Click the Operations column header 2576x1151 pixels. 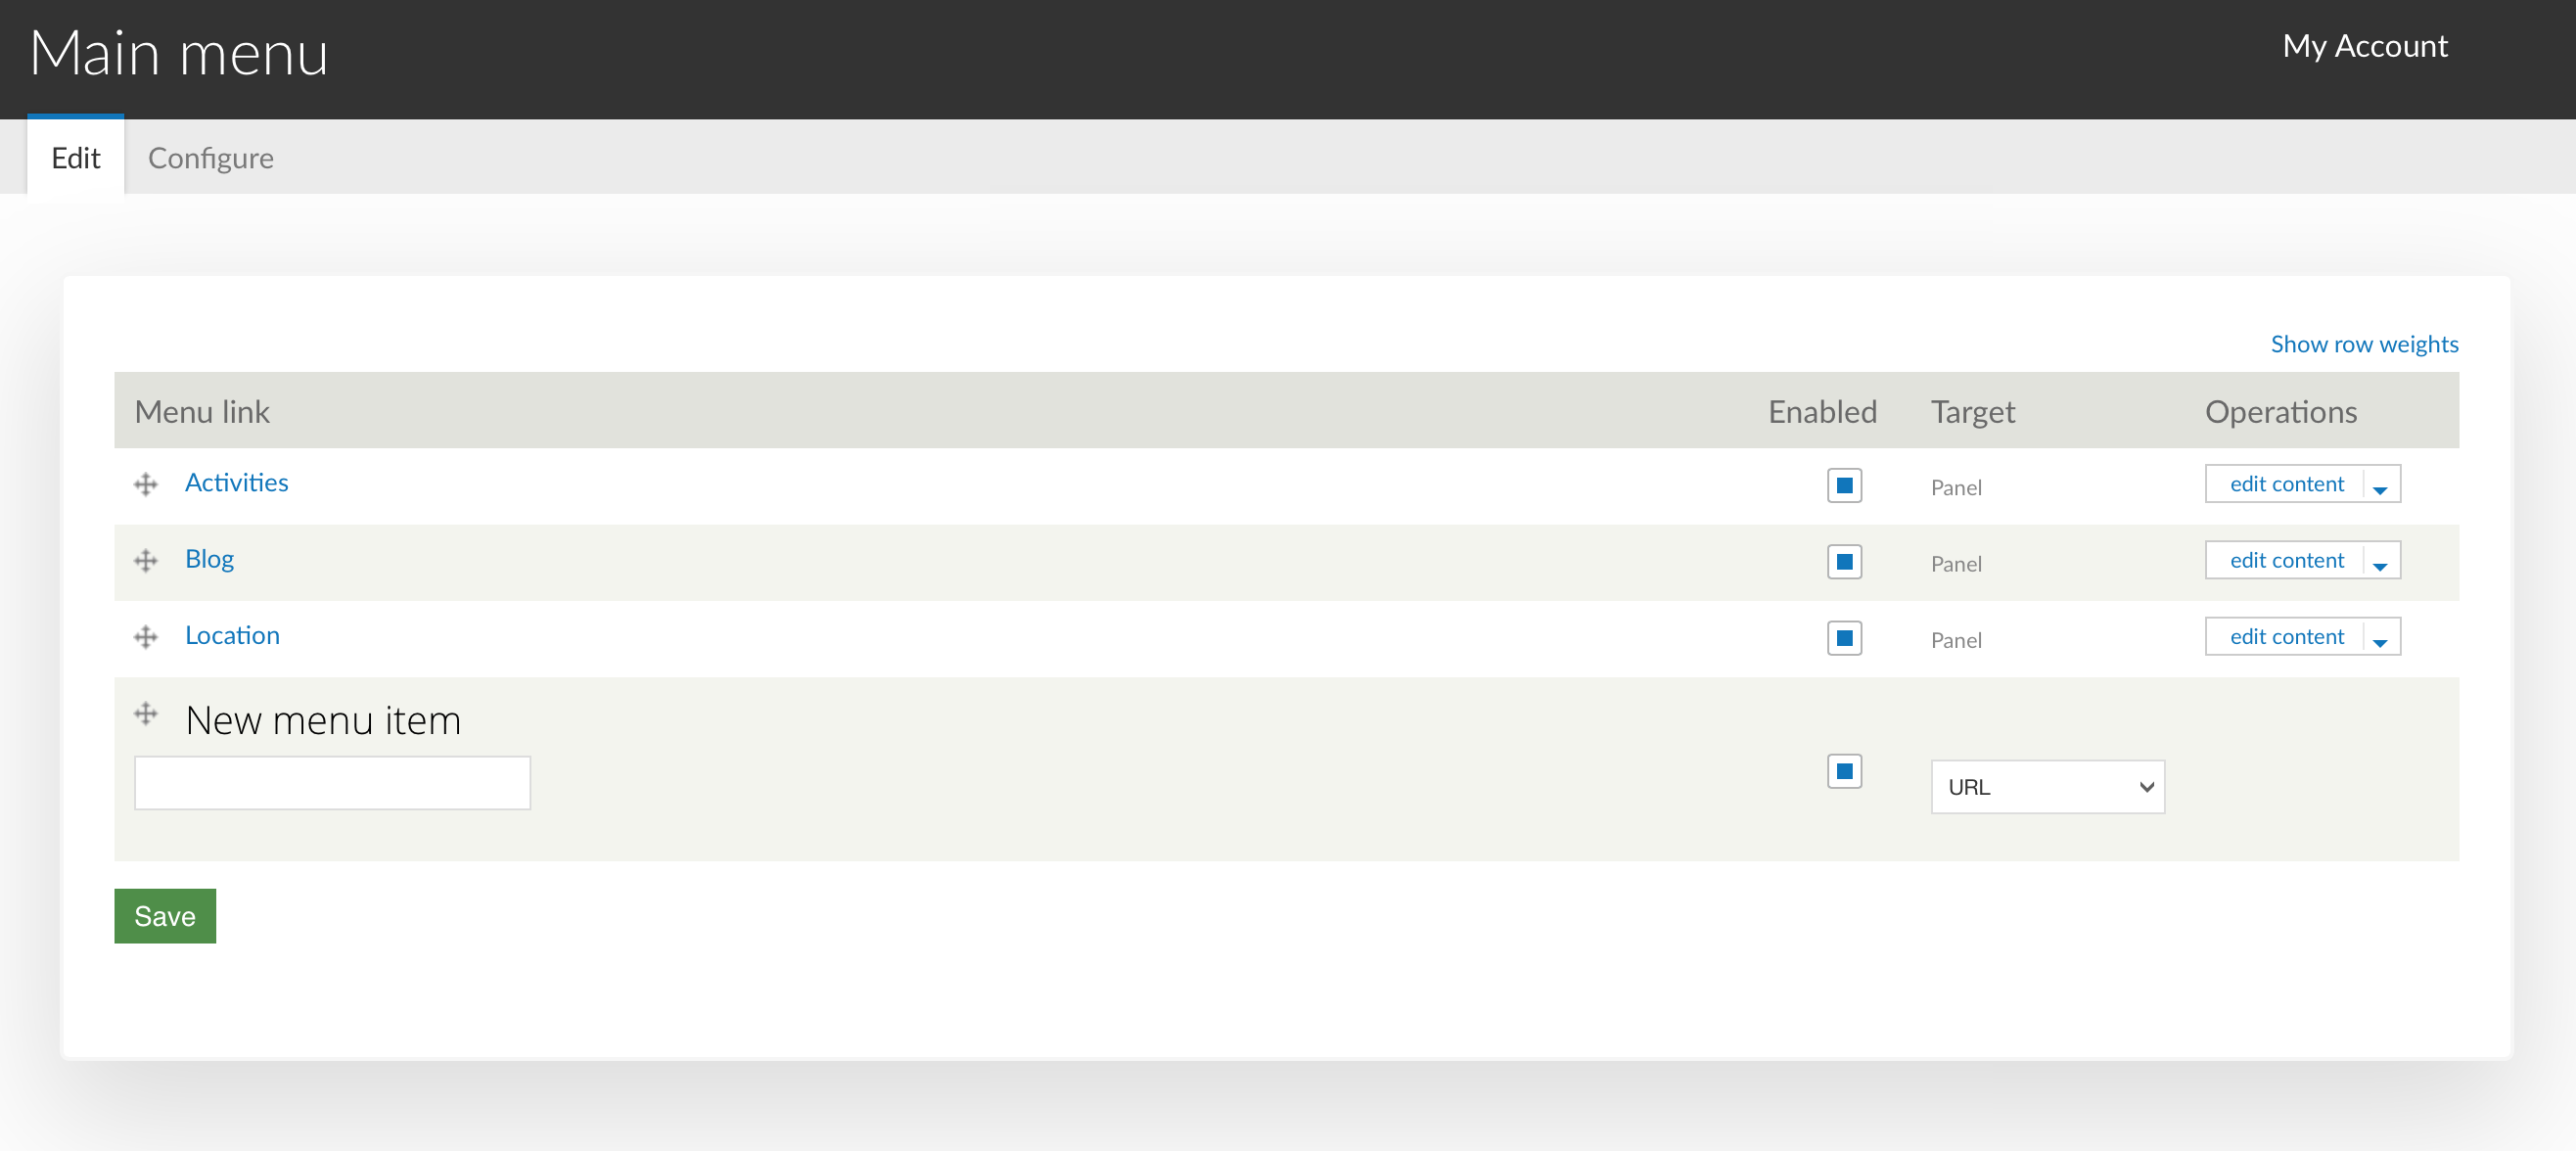point(2281,411)
